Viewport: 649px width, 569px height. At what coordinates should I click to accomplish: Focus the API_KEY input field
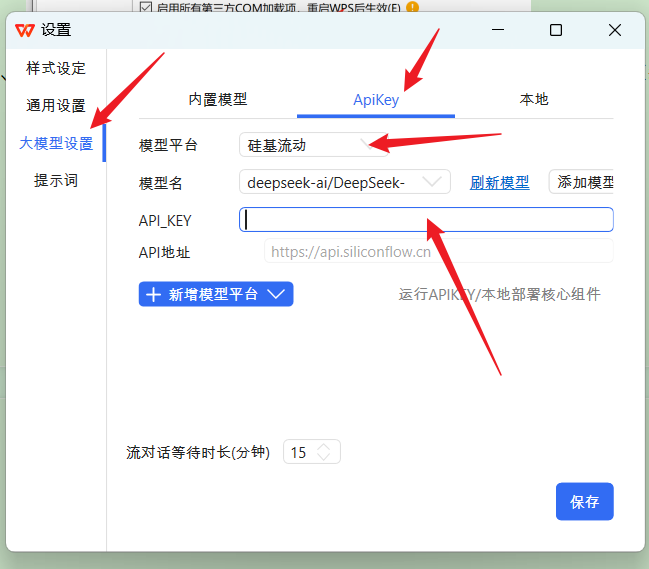point(426,220)
